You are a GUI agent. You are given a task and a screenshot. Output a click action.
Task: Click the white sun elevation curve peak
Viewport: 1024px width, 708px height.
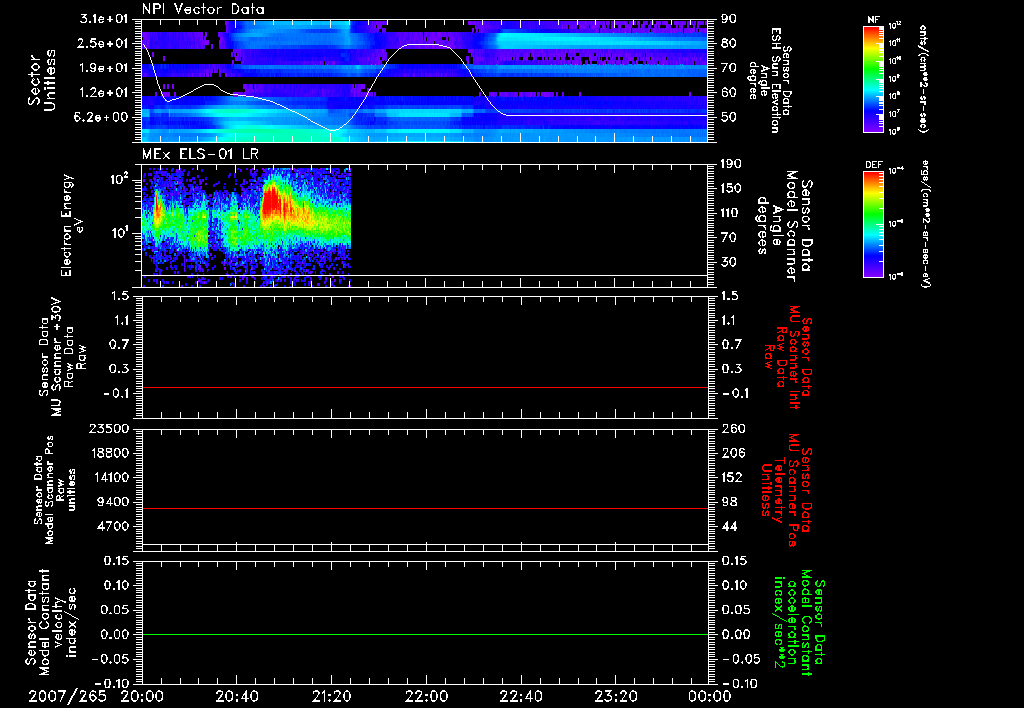[x=424, y=44]
